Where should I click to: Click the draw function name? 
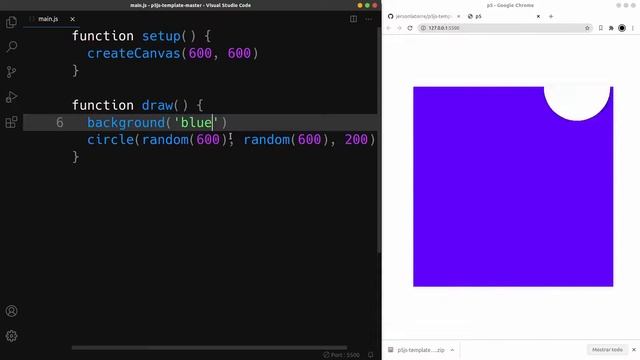(x=157, y=105)
